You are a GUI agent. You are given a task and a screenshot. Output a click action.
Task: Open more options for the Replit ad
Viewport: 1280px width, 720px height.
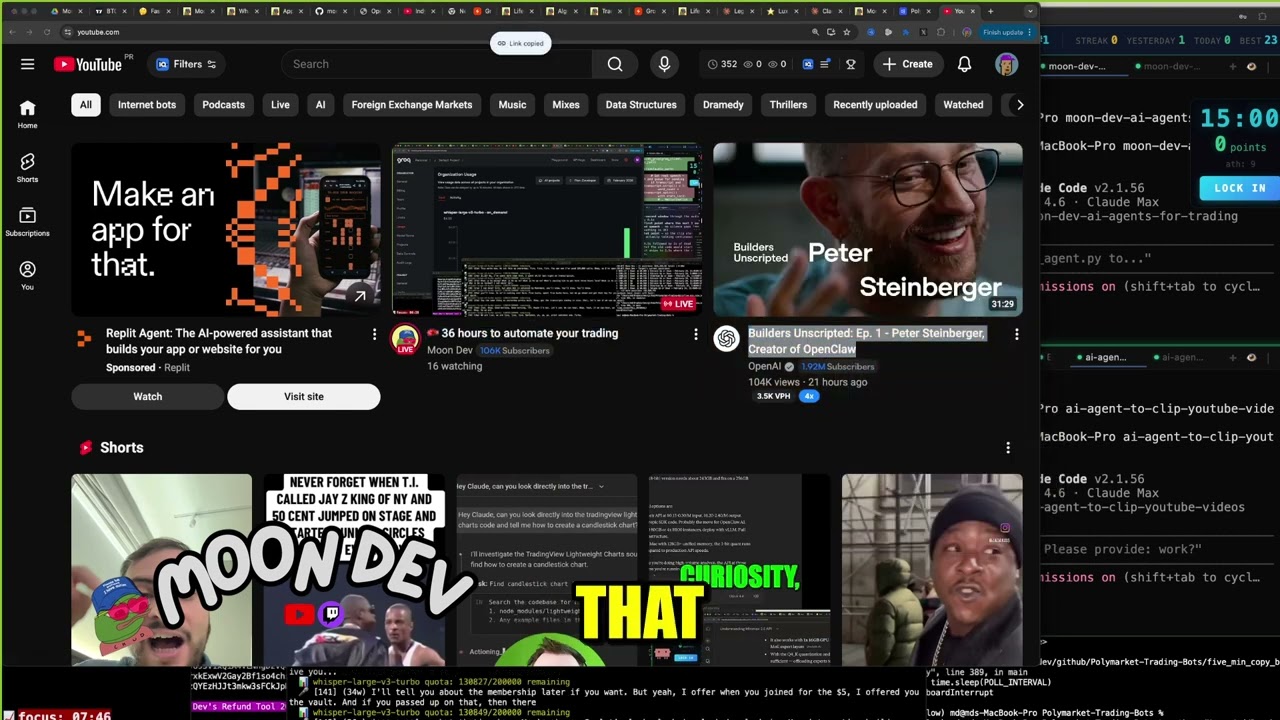(x=374, y=334)
